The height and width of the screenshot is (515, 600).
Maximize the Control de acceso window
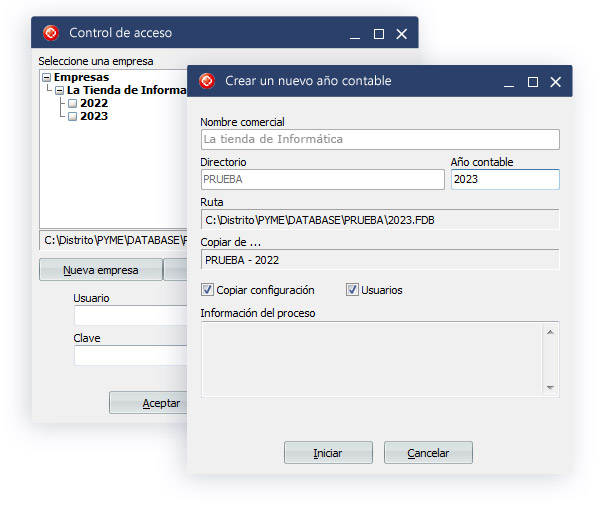click(x=379, y=33)
